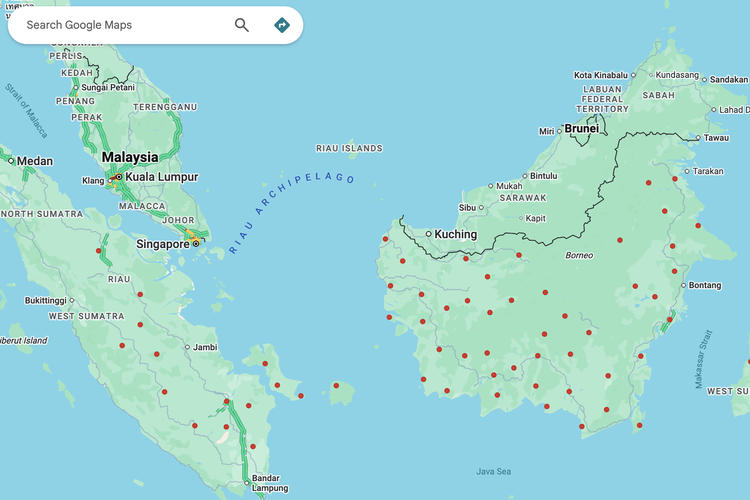This screenshot has width=750, height=500.
Task: Click the Bukittinggi city marker
Action: [x=72, y=300]
